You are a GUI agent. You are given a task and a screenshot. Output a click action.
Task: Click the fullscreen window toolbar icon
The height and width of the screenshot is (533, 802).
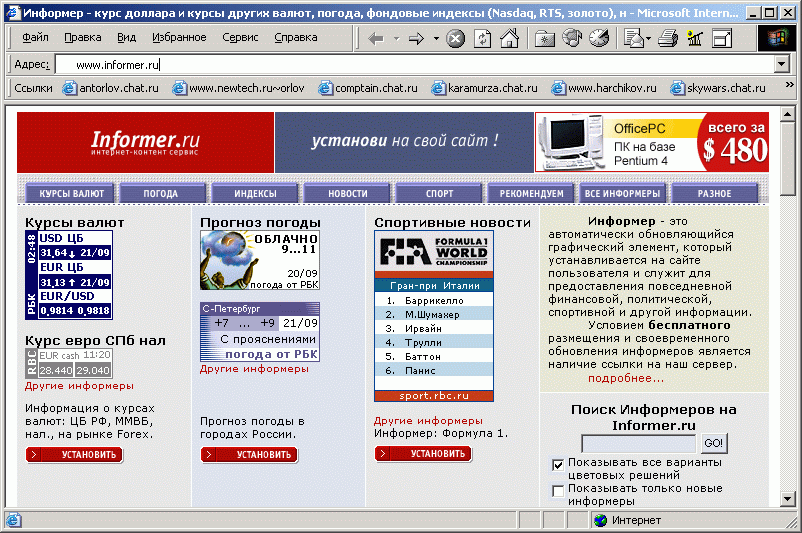click(x=722, y=38)
